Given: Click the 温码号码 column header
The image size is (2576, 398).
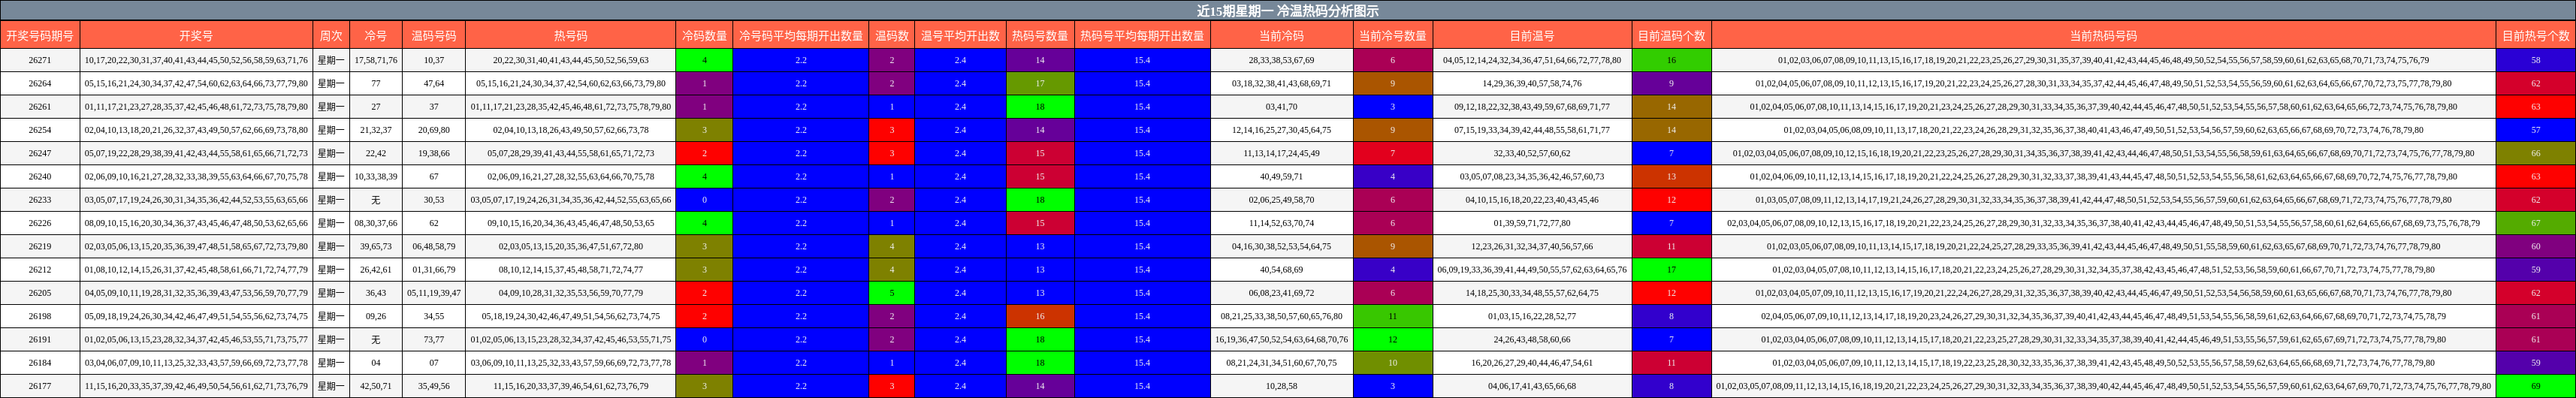Looking at the screenshot, I should (434, 36).
